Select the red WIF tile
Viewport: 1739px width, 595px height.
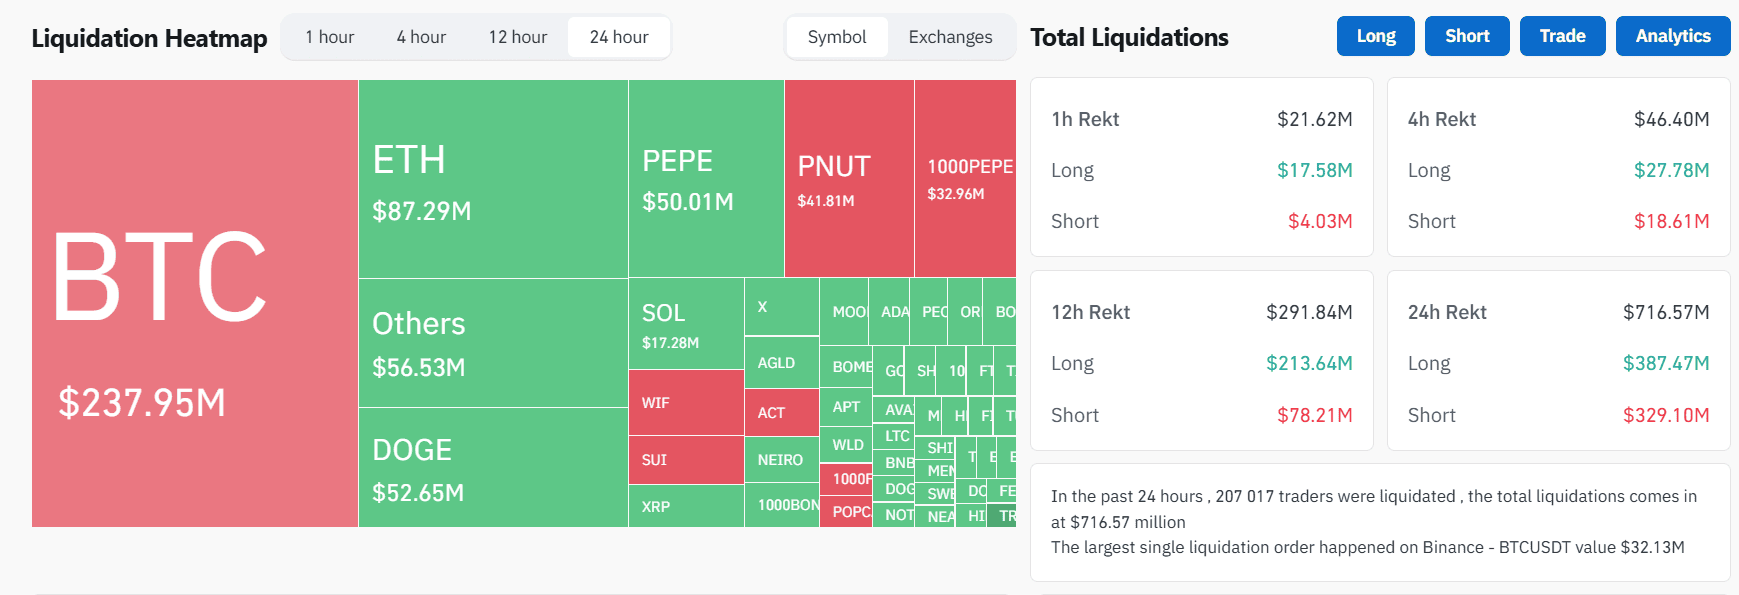686,403
